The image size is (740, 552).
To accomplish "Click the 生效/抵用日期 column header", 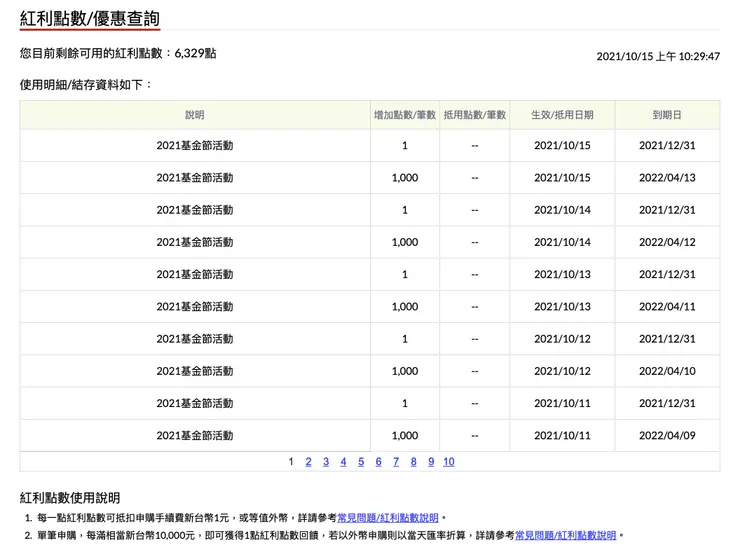I will [562, 115].
